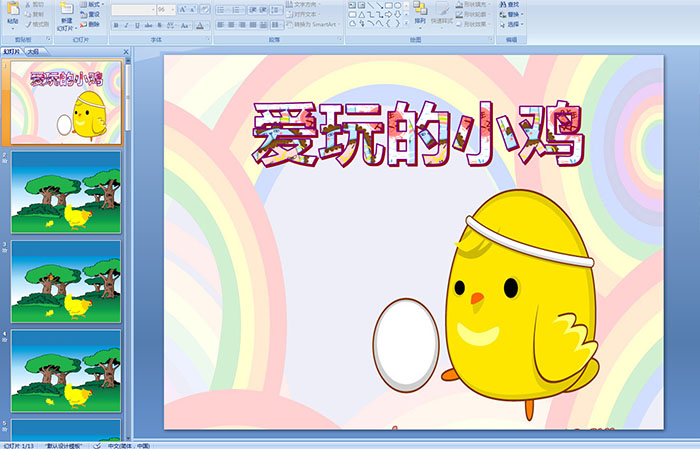Select the Arrow line shape

379,5
